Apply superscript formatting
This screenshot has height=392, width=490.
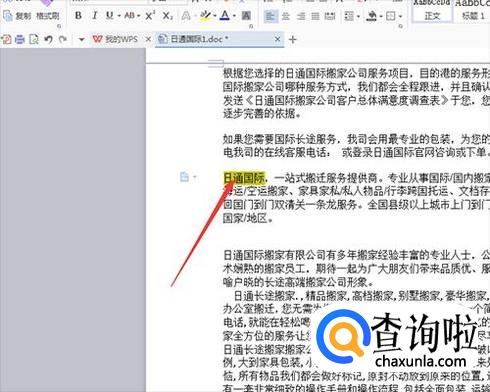tap(150, 15)
